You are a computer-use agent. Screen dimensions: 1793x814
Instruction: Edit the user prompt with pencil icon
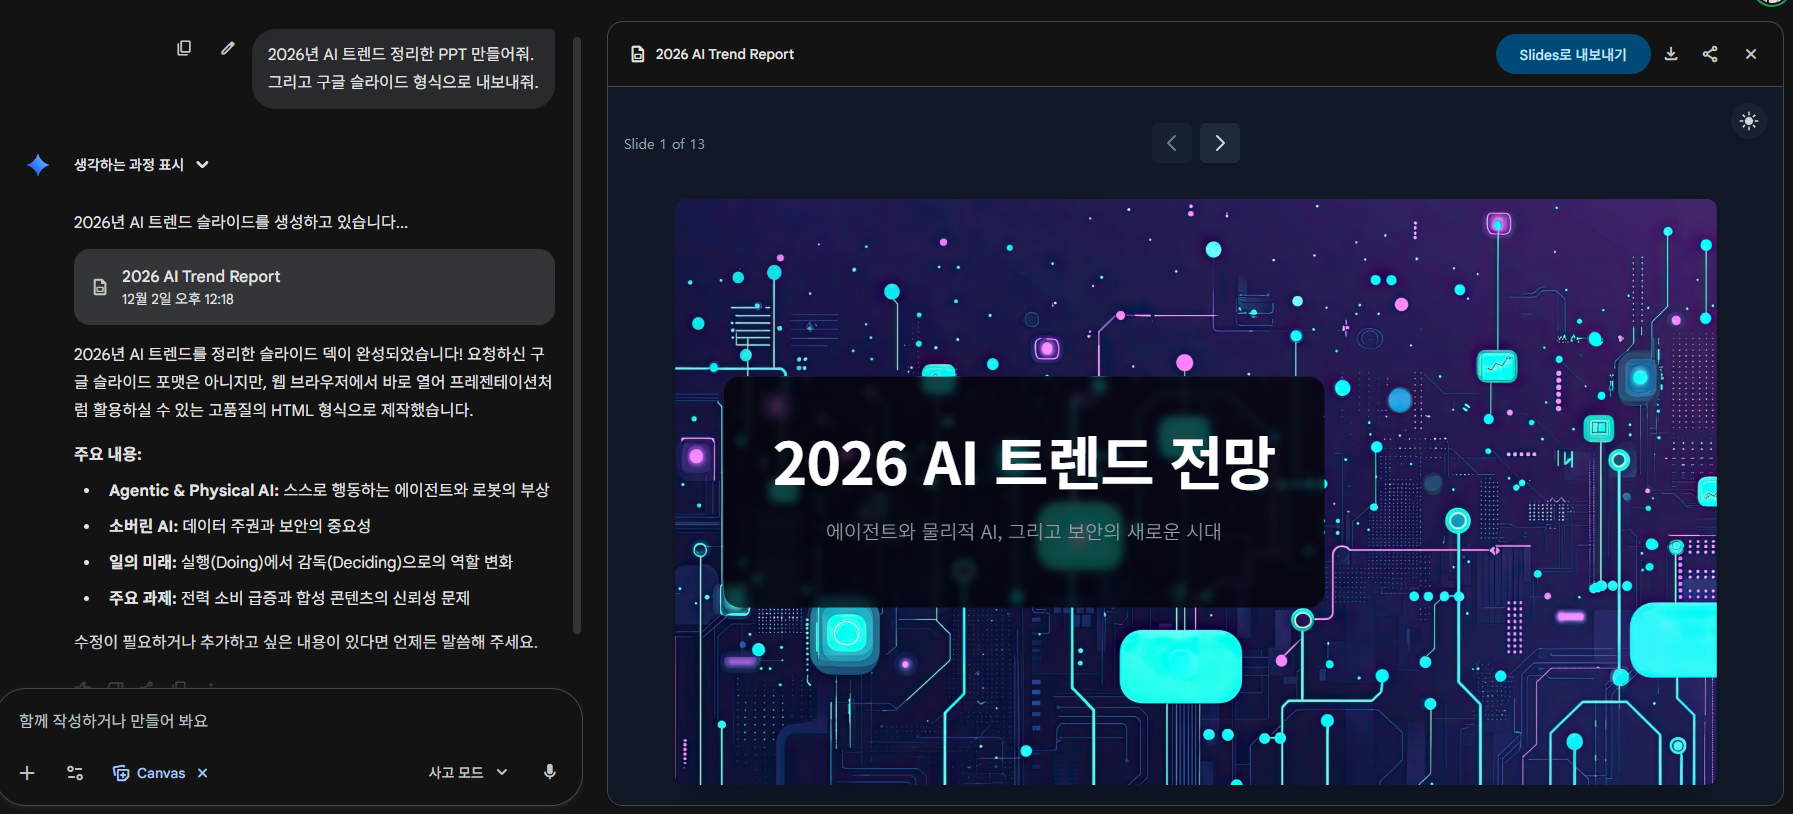tap(228, 48)
